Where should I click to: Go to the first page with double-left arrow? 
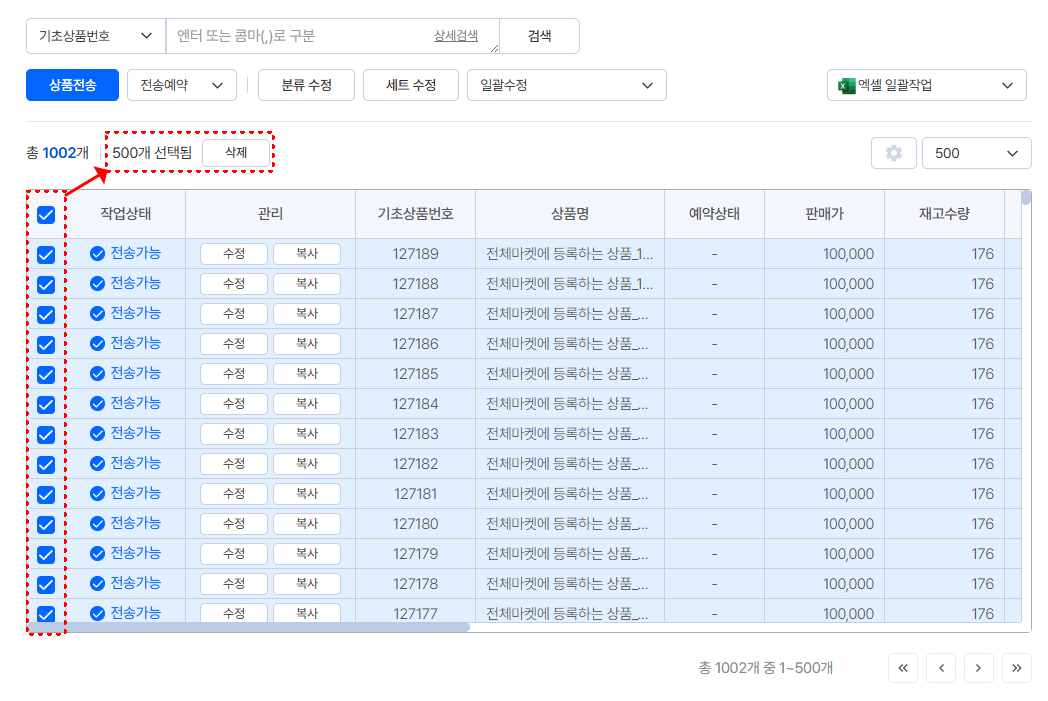click(902, 668)
